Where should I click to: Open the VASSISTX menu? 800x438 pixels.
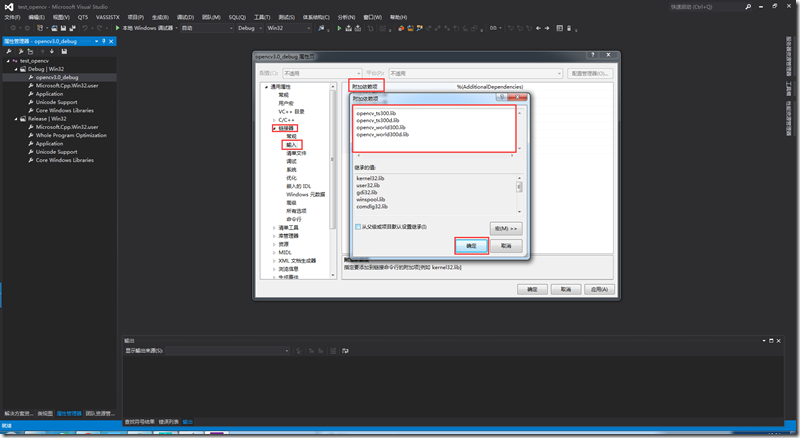(107, 17)
